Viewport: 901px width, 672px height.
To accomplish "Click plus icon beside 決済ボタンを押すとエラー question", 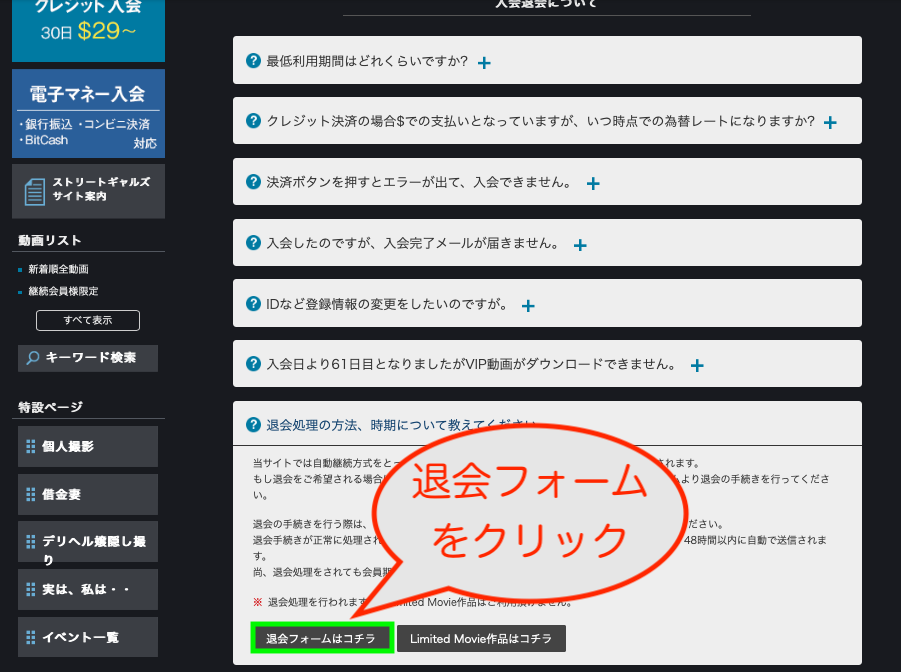I will point(592,184).
